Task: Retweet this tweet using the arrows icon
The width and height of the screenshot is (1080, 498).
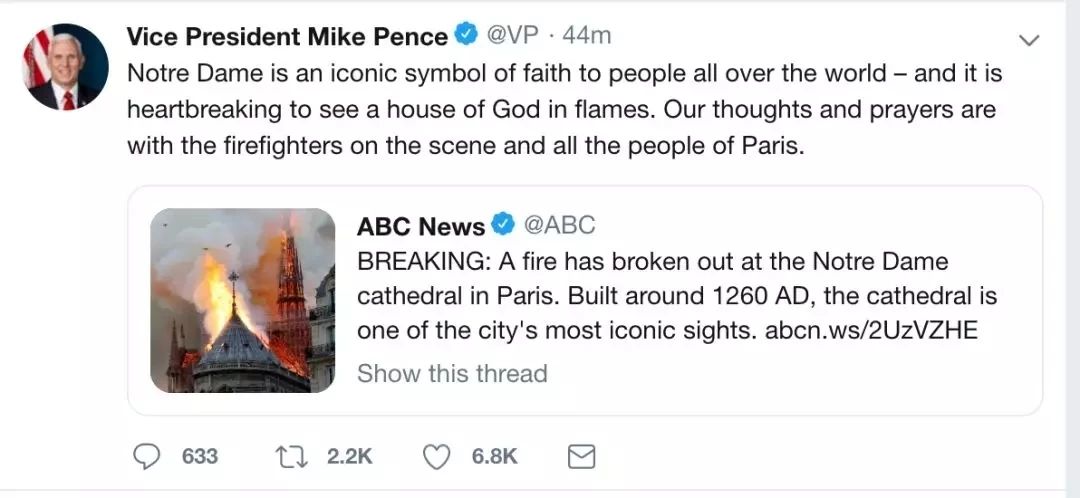Action: [290, 456]
